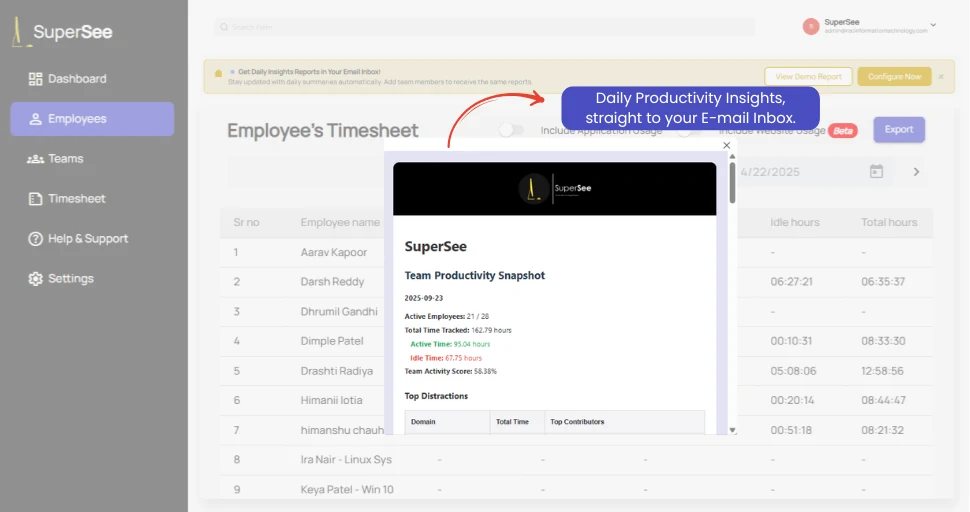Select employee Darsh Reddy
The image size is (970, 512).
332,281
